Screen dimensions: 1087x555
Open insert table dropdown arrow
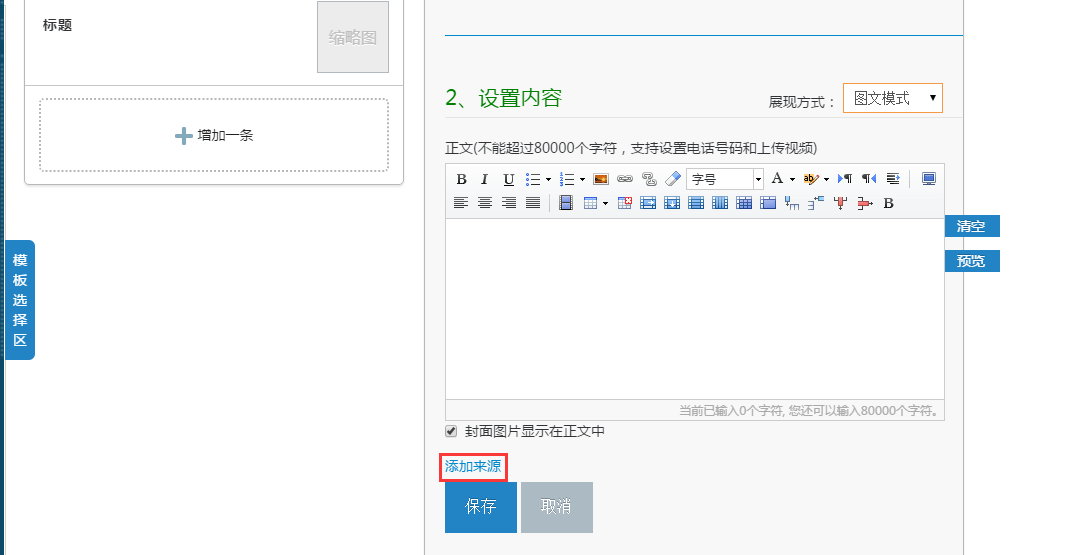[x=606, y=203]
